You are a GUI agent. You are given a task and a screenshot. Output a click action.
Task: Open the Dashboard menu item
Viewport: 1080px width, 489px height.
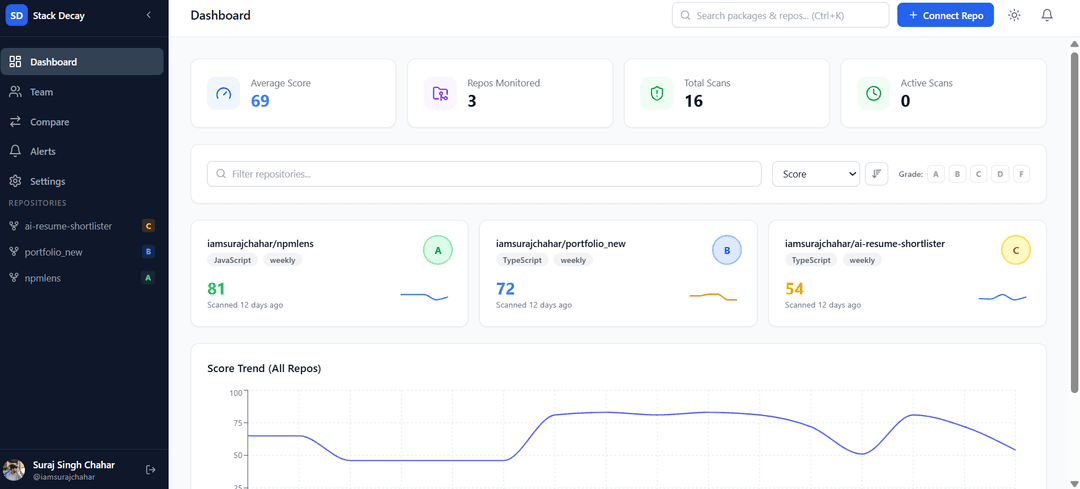pyautogui.click(x=82, y=61)
